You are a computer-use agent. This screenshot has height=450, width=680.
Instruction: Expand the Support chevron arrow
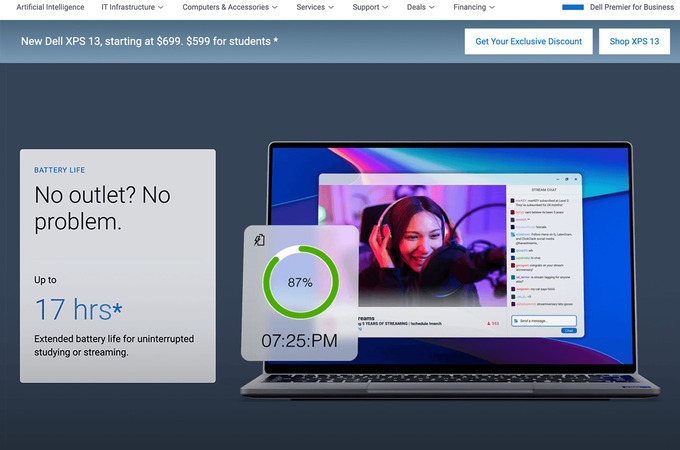385,7
